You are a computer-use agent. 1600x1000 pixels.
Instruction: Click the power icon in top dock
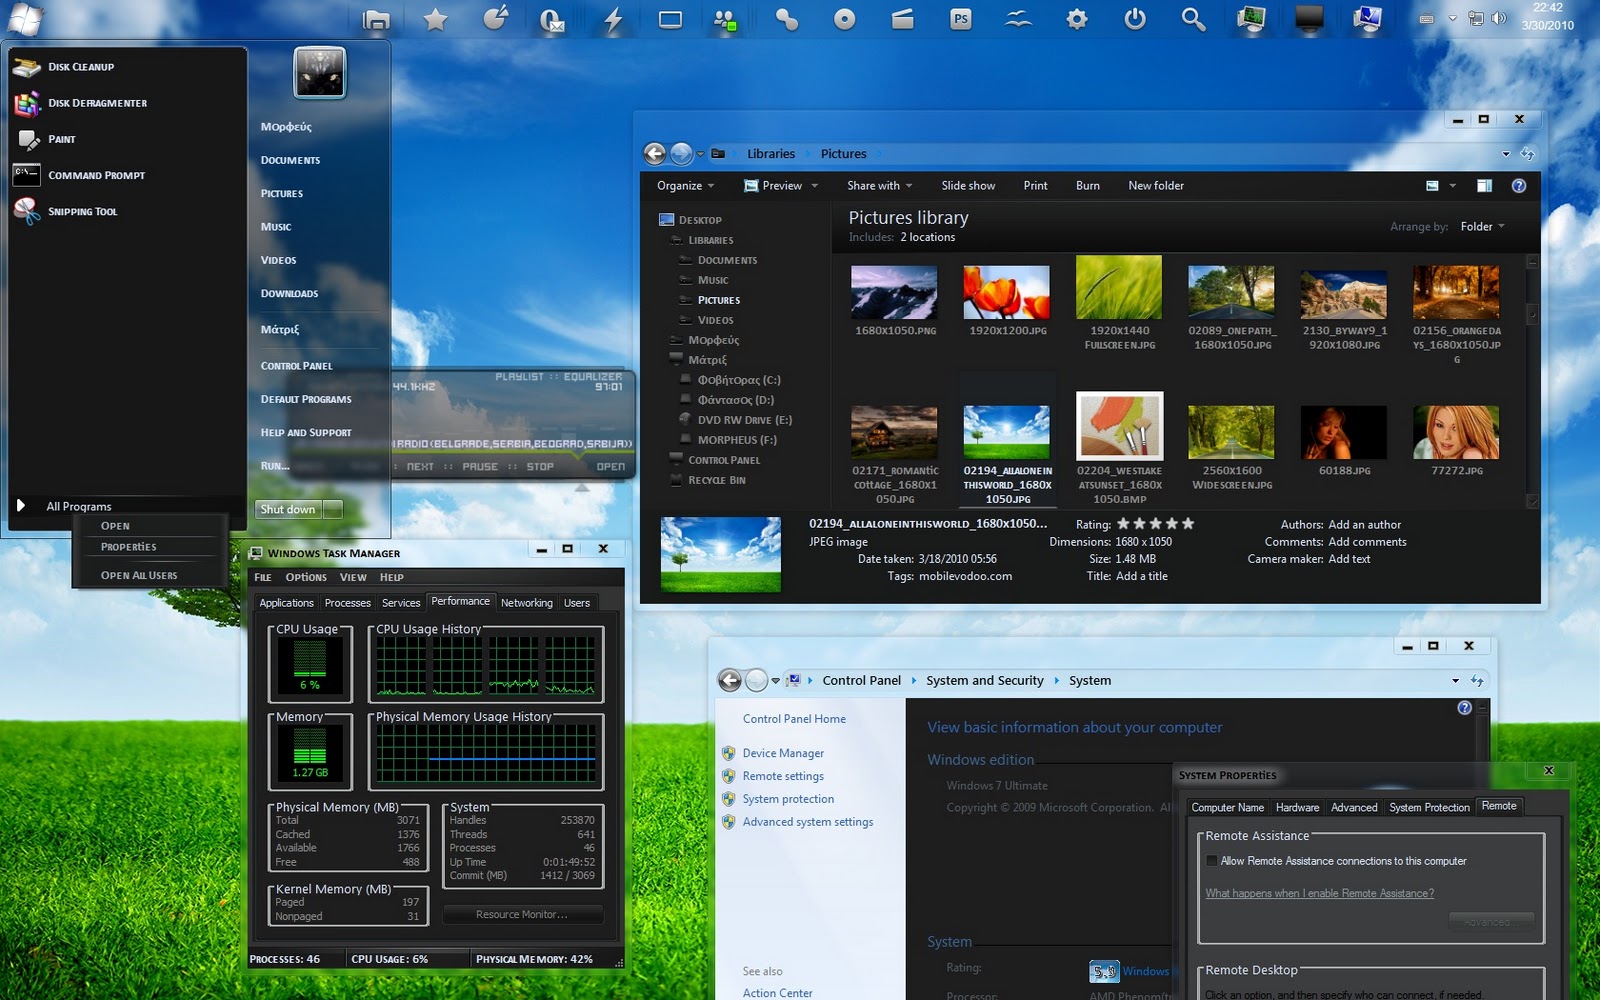[x=1135, y=19]
